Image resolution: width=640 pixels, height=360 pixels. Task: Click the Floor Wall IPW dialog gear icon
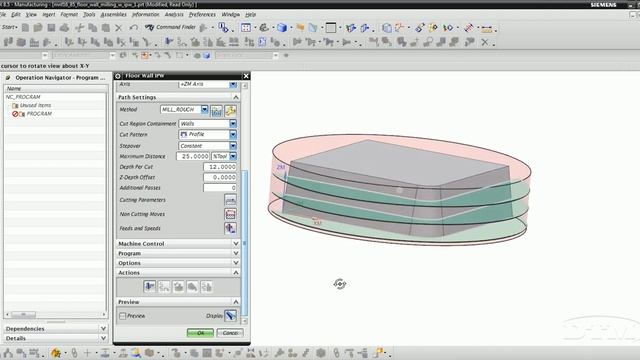(118, 76)
